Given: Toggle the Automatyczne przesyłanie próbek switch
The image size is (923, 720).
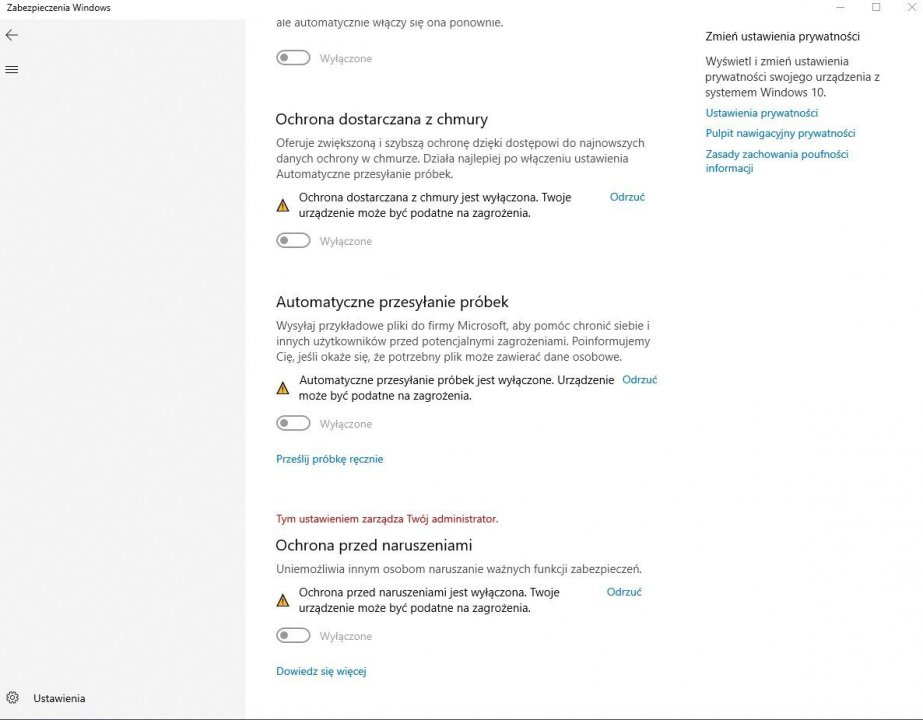Looking at the screenshot, I should tap(293, 423).
